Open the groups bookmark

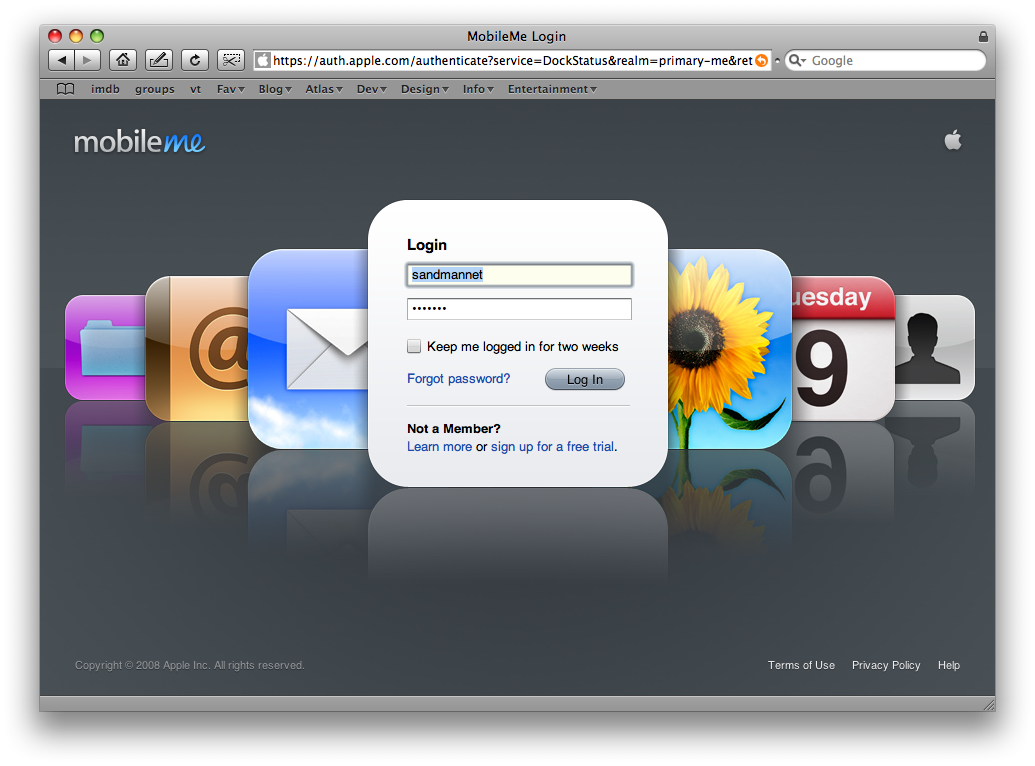tap(155, 89)
